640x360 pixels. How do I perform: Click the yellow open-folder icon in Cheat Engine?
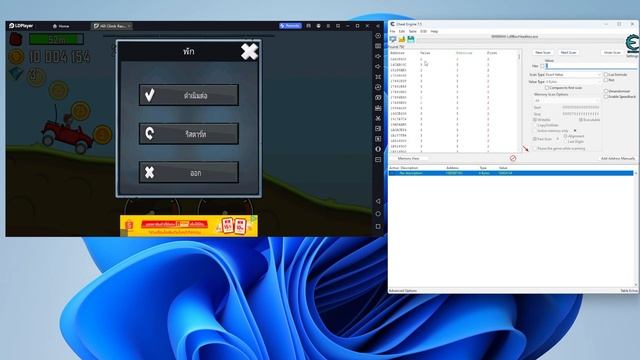pyautogui.click(x=402, y=39)
